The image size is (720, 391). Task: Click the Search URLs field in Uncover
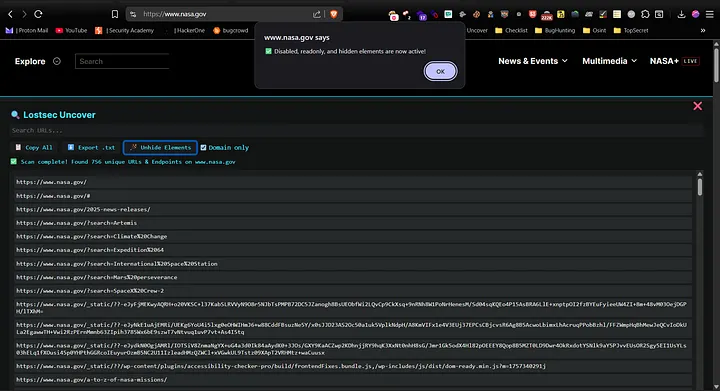click(356, 130)
